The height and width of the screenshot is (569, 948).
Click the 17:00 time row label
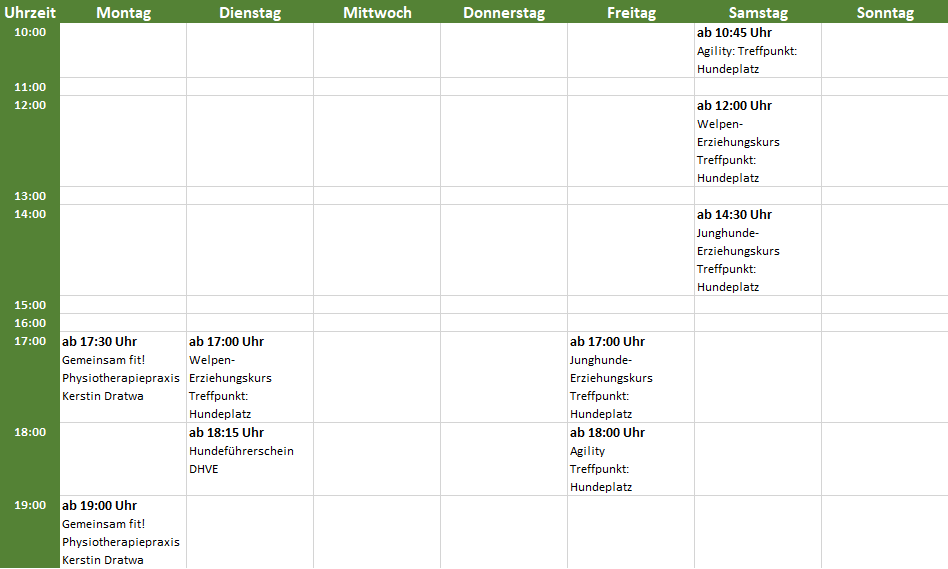pos(30,341)
